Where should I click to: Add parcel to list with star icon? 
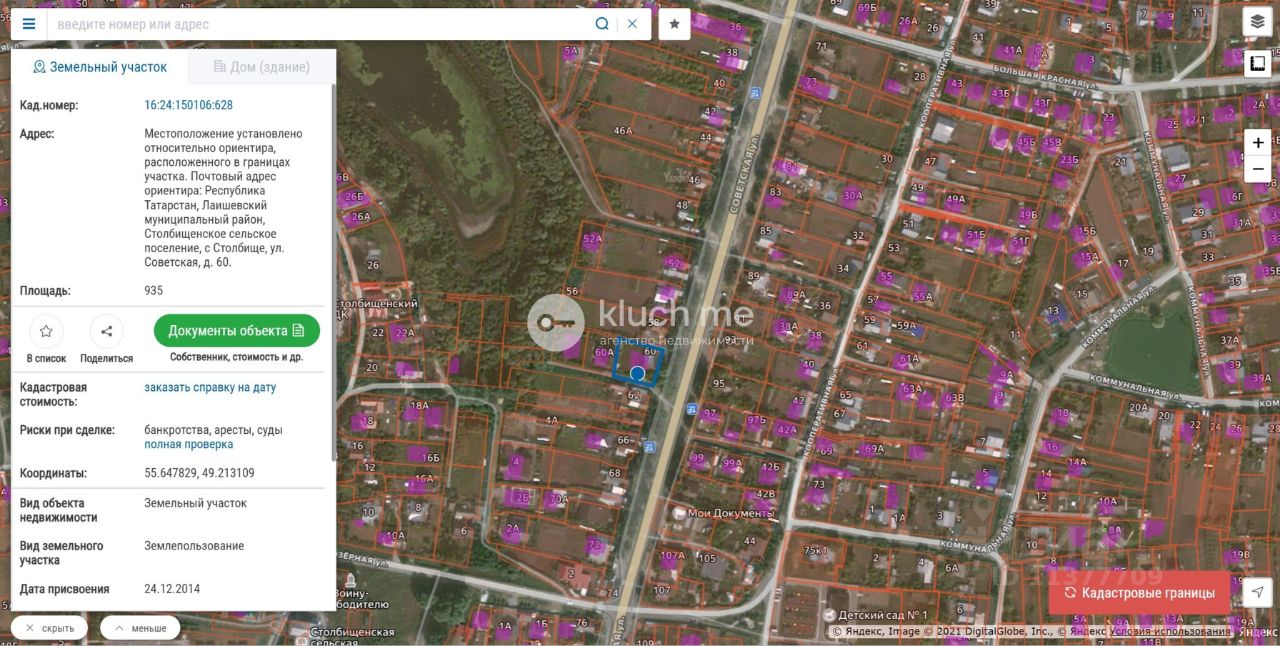[46, 331]
